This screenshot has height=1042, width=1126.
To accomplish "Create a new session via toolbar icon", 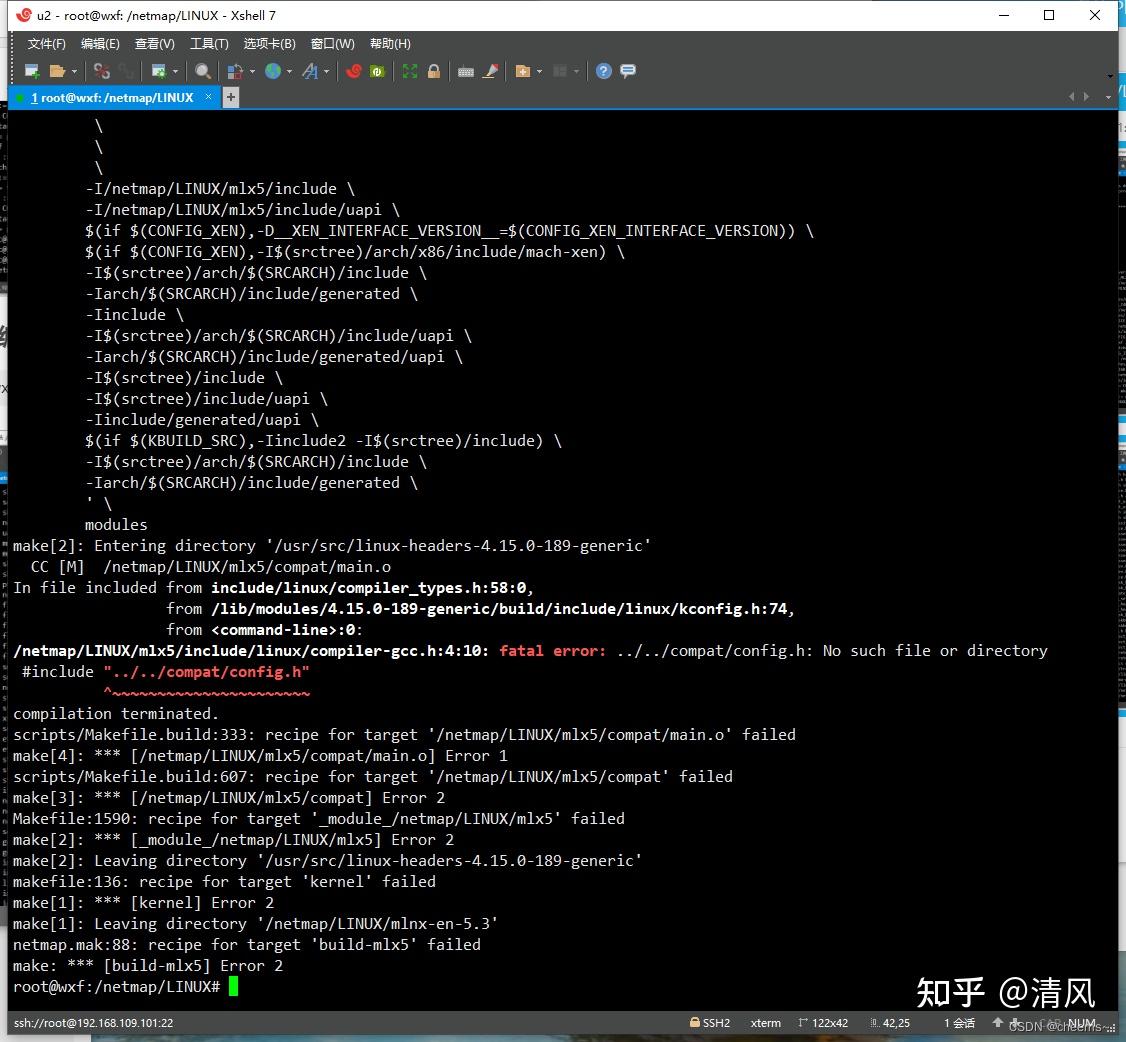I will (x=31, y=71).
